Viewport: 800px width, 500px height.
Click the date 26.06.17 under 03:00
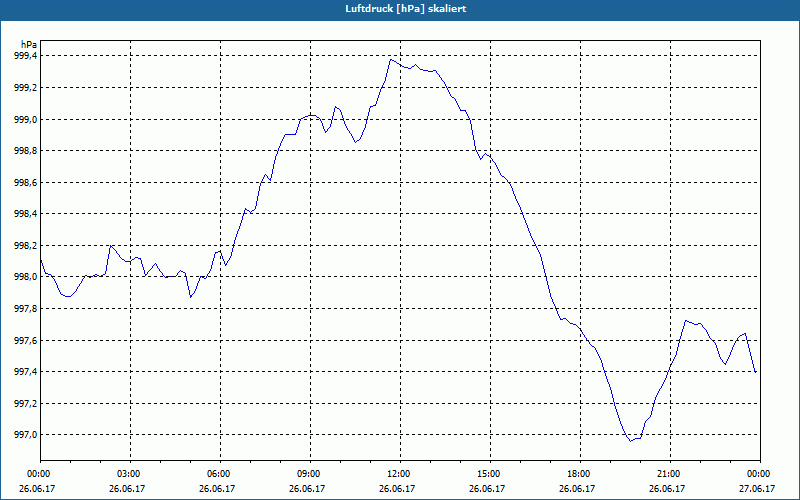point(127,489)
